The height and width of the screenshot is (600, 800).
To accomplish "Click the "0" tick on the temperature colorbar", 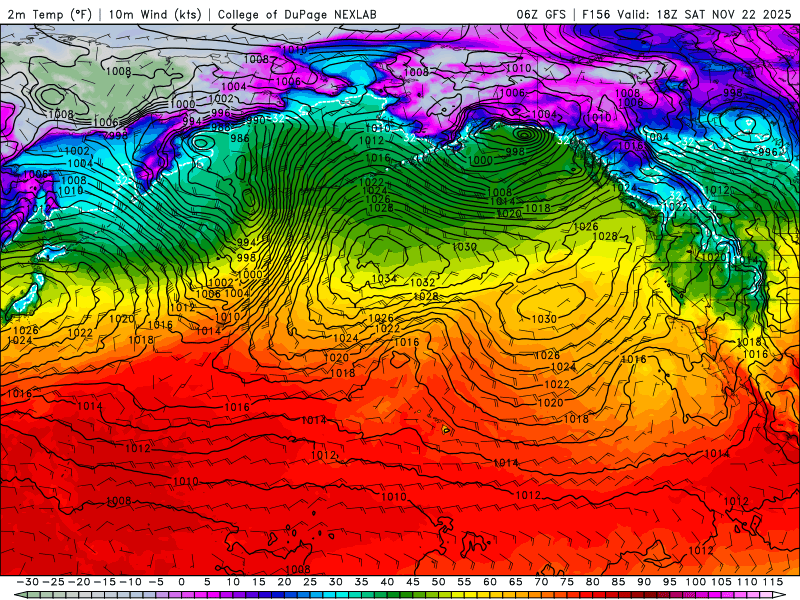I will (182, 582).
